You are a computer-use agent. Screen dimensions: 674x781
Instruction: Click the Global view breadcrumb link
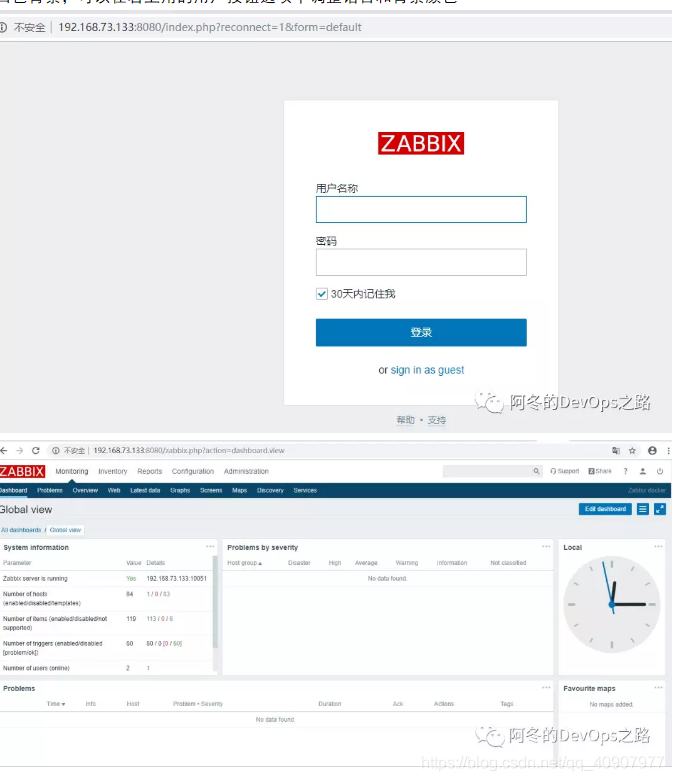(65, 530)
